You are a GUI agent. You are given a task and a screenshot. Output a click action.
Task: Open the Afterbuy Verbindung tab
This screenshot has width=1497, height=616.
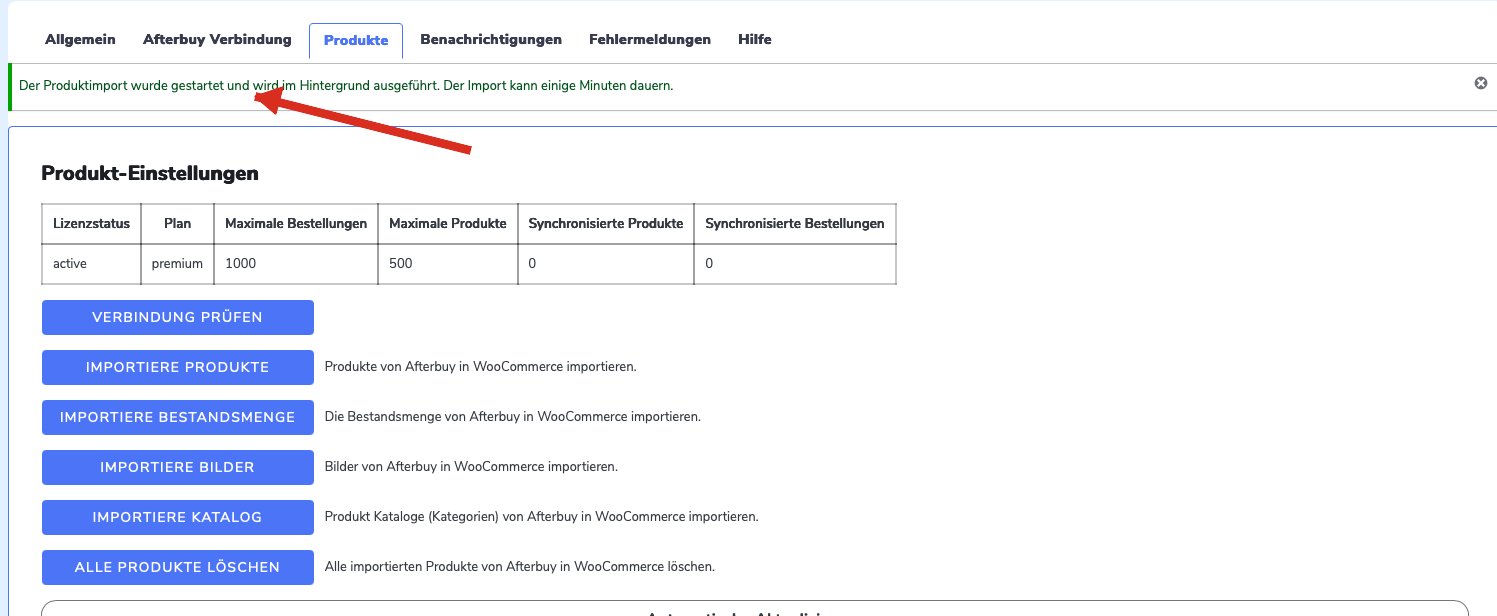pyautogui.click(x=217, y=39)
